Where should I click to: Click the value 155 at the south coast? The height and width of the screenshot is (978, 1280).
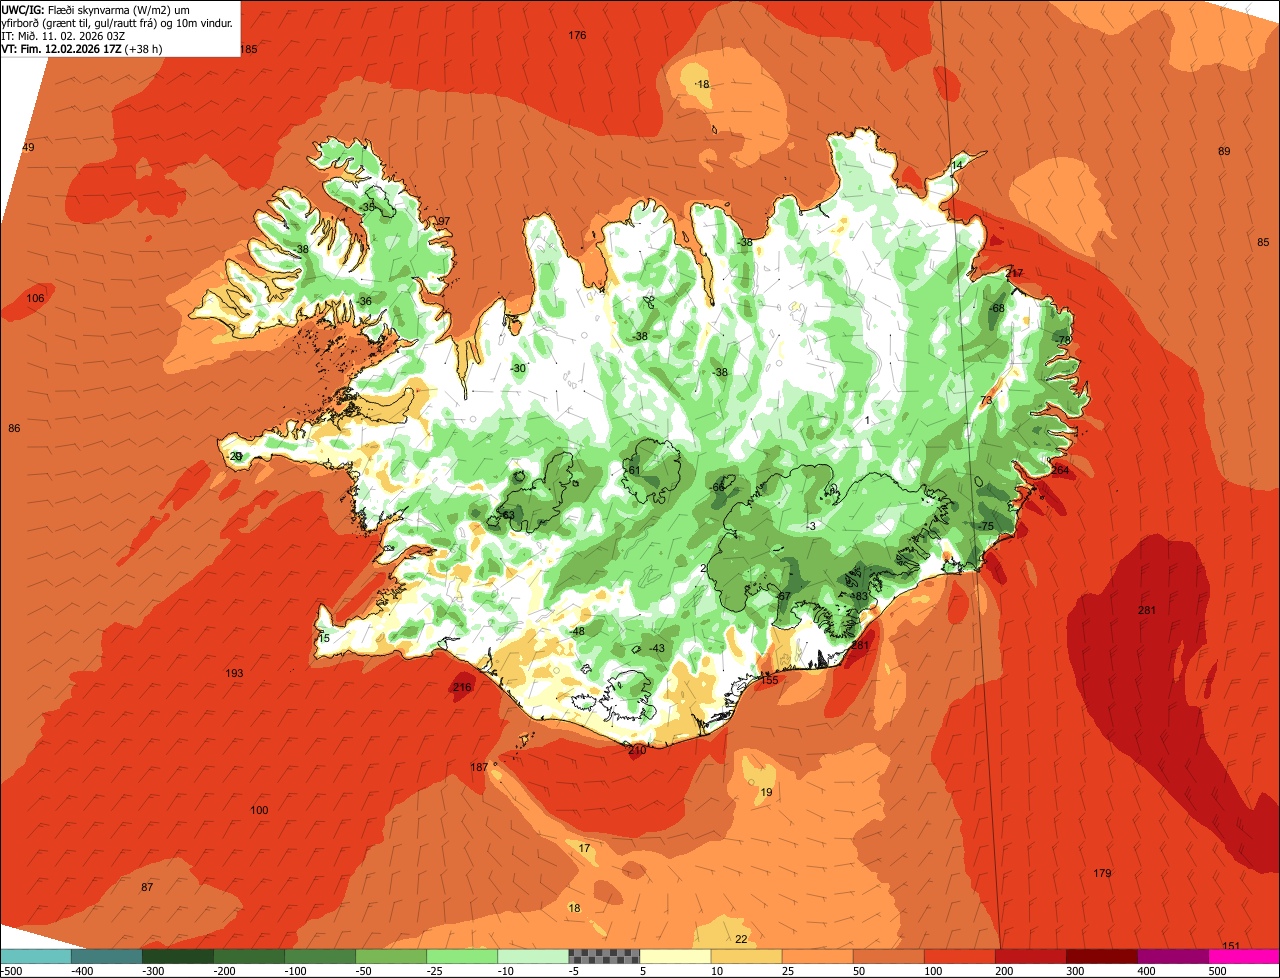pyautogui.click(x=768, y=679)
